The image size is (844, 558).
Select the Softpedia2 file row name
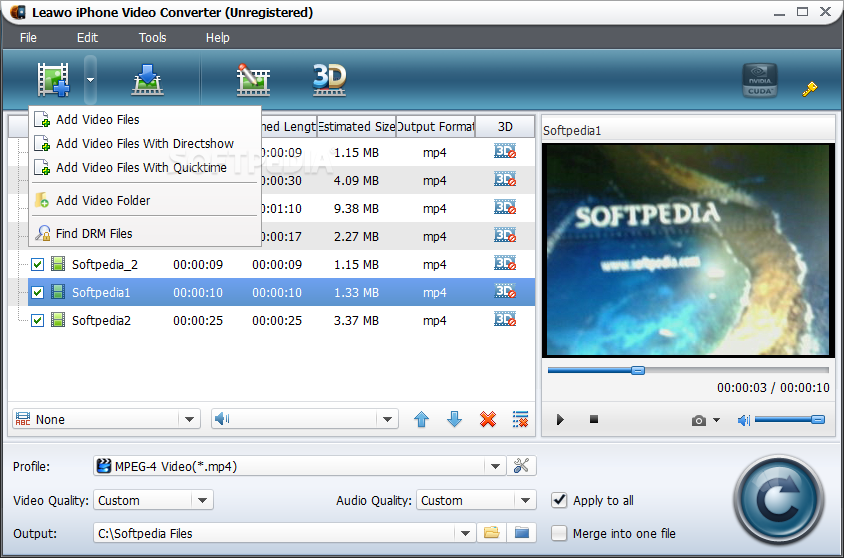102,321
